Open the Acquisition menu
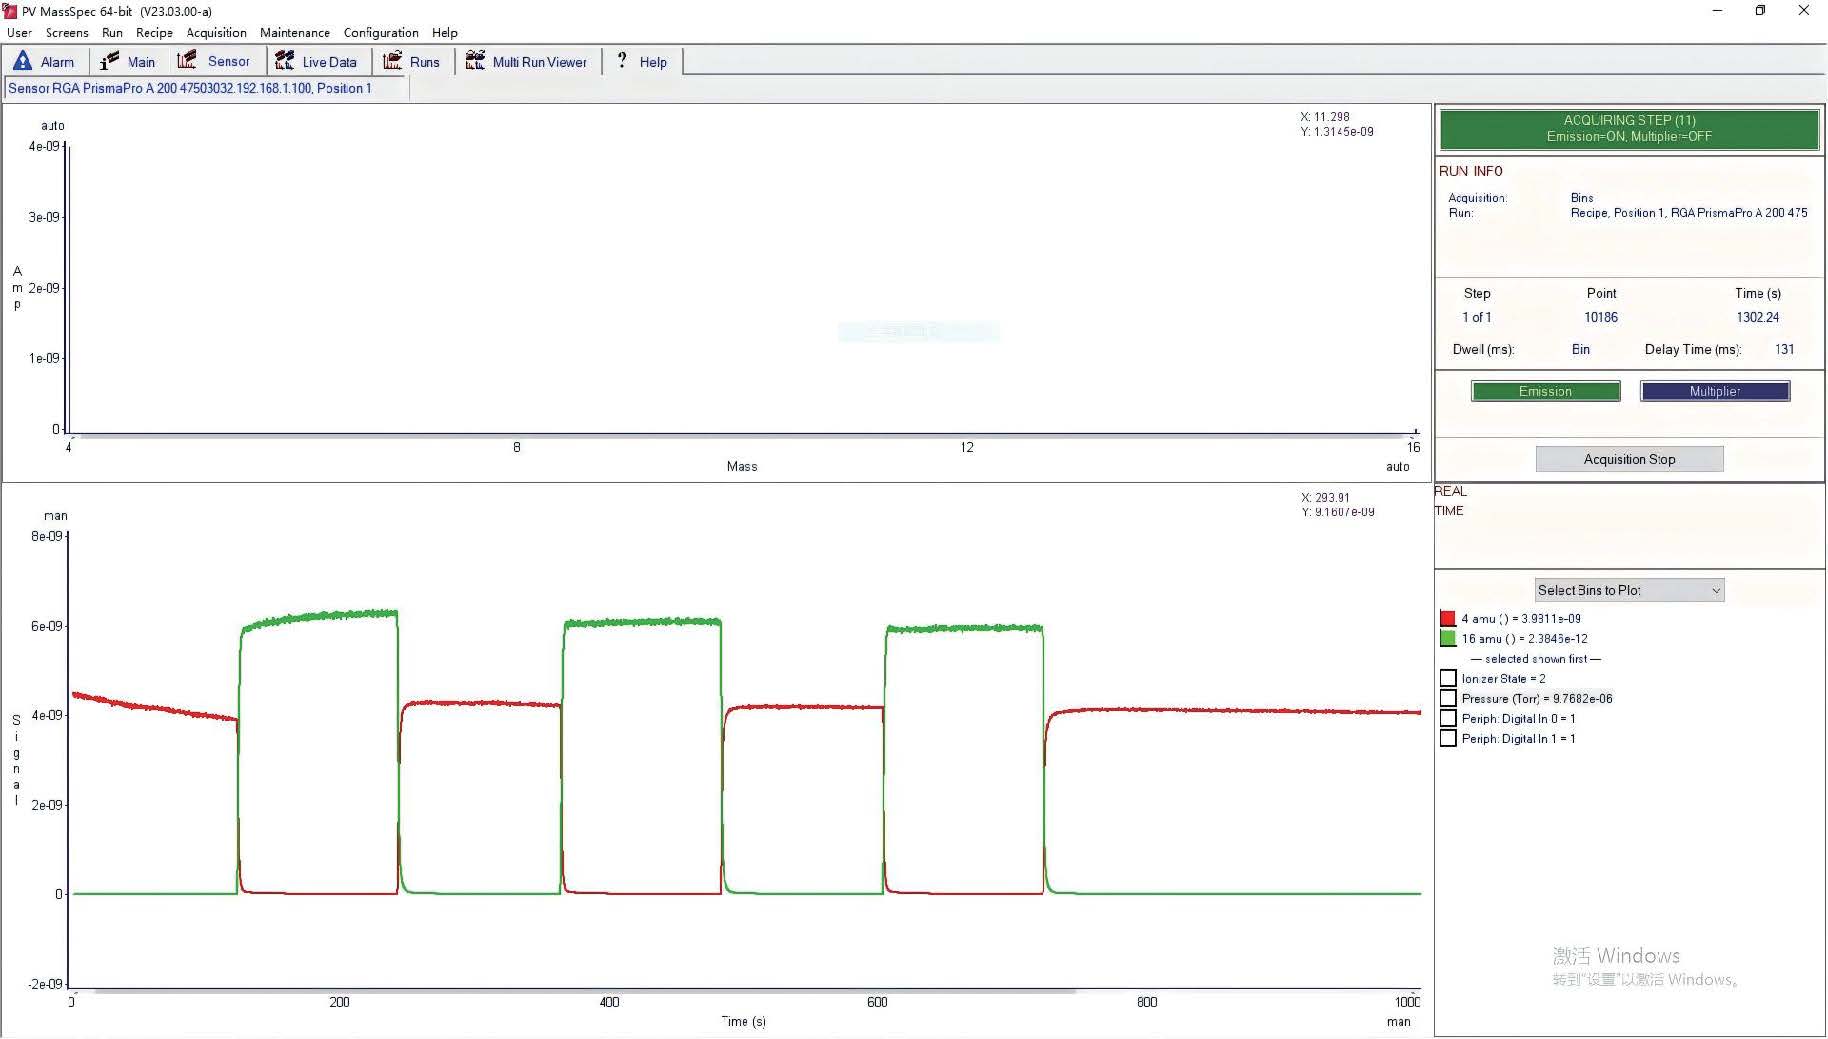 216,33
